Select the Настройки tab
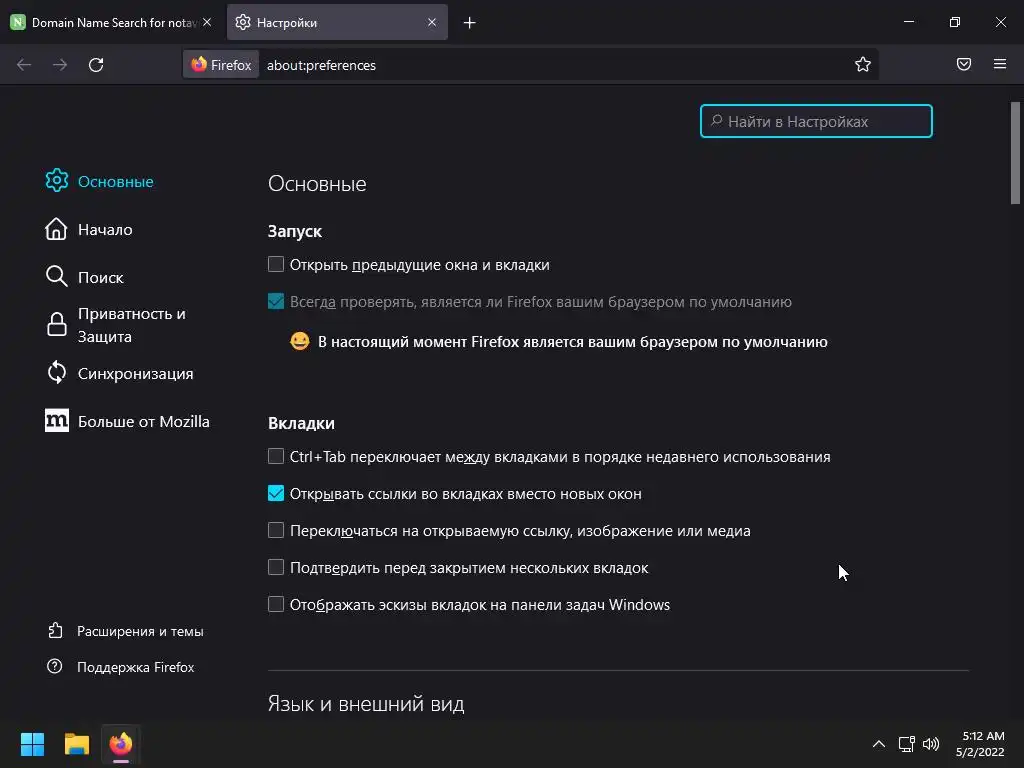Screen dimensions: 1024x768 338,22
